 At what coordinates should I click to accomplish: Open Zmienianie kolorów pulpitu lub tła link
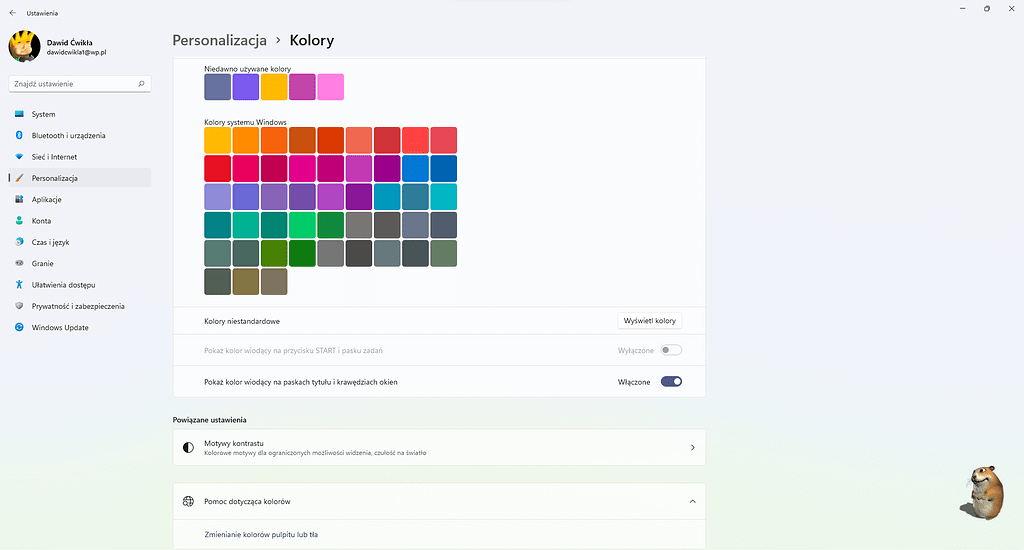pyautogui.click(x=260, y=535)
